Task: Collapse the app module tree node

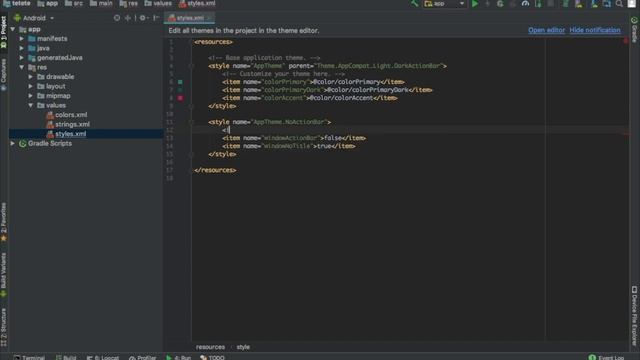Action: [x=13, y=29]
